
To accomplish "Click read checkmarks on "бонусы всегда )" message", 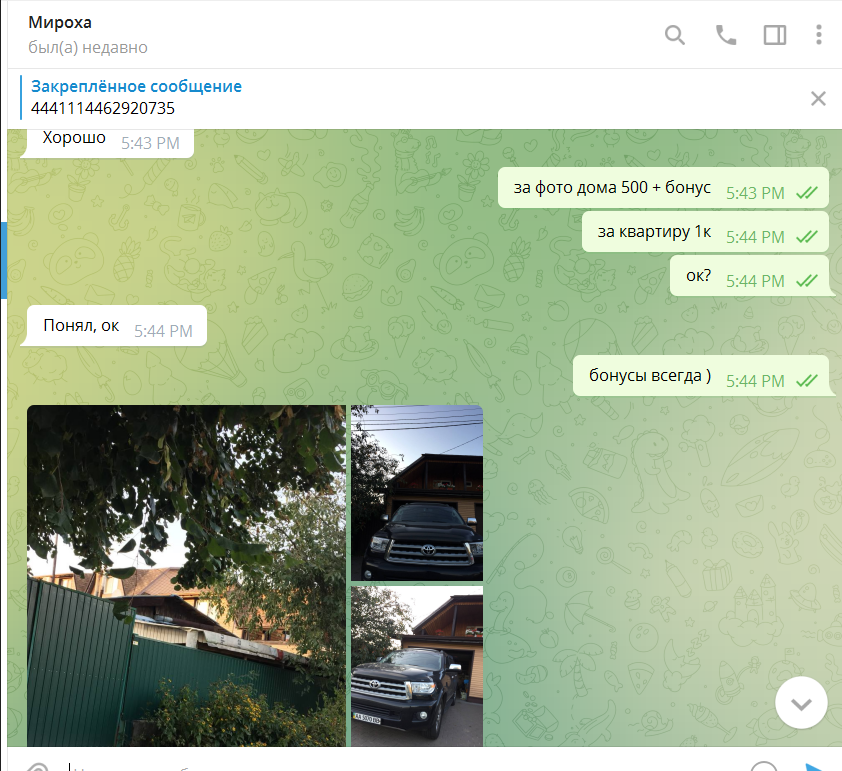I will click(806, 381).
